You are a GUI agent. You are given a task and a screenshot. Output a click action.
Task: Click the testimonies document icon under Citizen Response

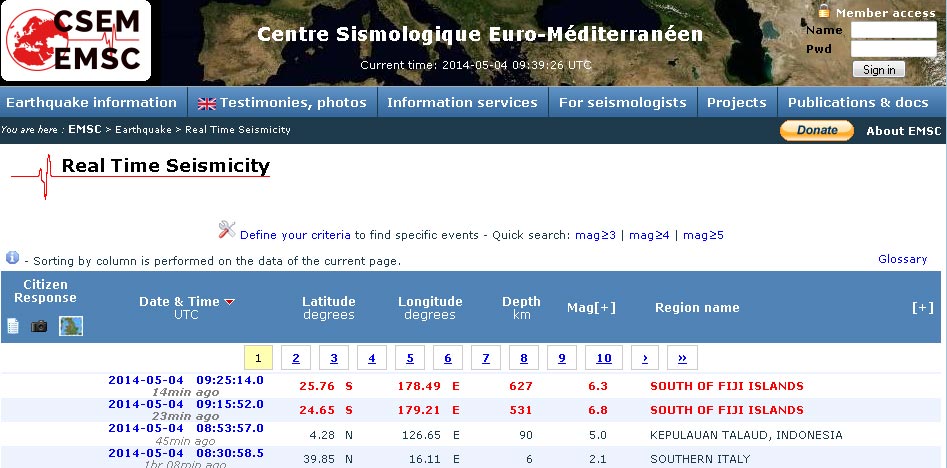click(14, 326)
